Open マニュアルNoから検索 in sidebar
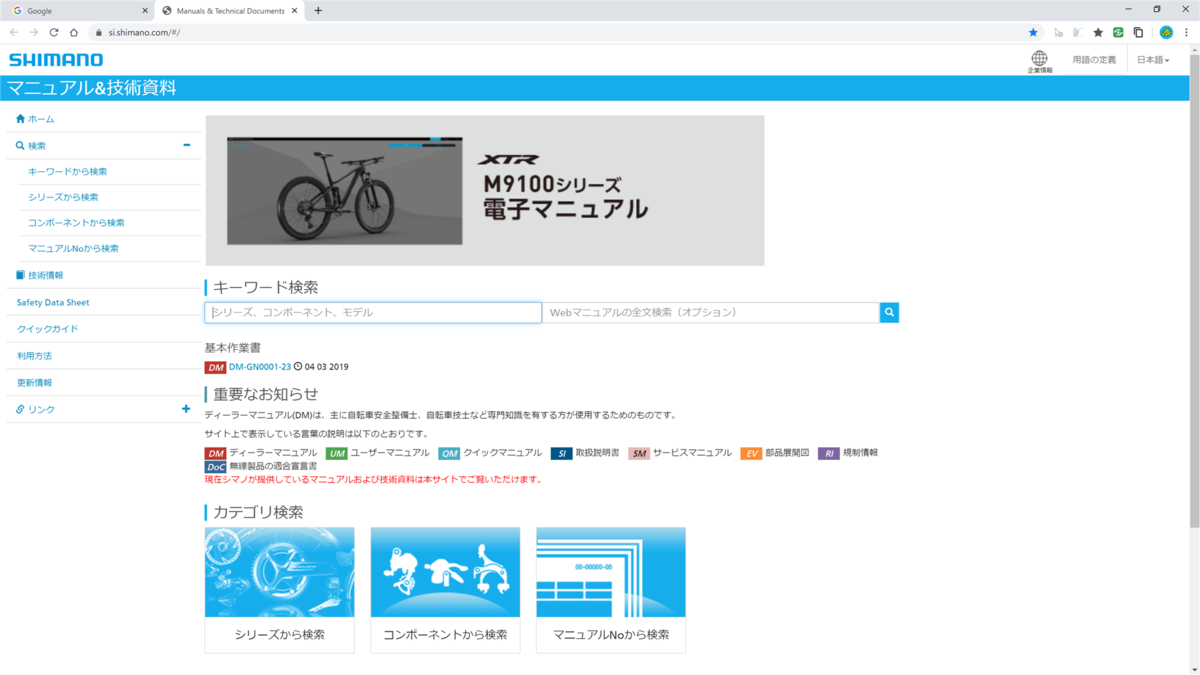1200x675 pixels. point(73,248)
